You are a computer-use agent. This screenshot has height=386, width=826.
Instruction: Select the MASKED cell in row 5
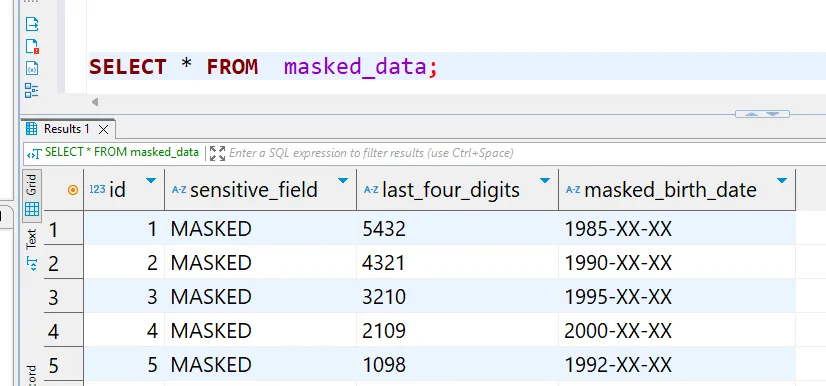click(x=261, y=364)
